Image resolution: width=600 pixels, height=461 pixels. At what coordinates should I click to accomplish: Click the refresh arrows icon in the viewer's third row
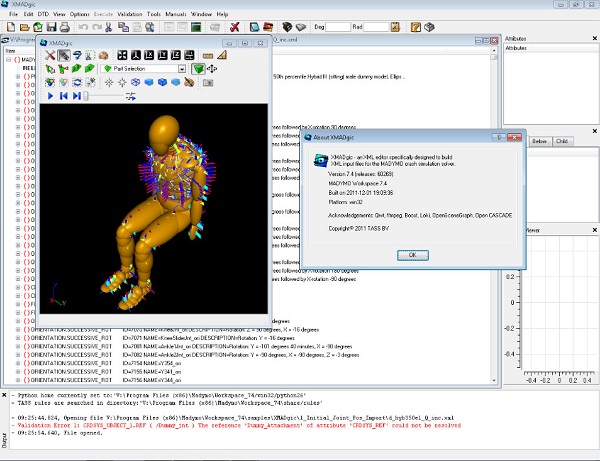[x=77, y=82]
